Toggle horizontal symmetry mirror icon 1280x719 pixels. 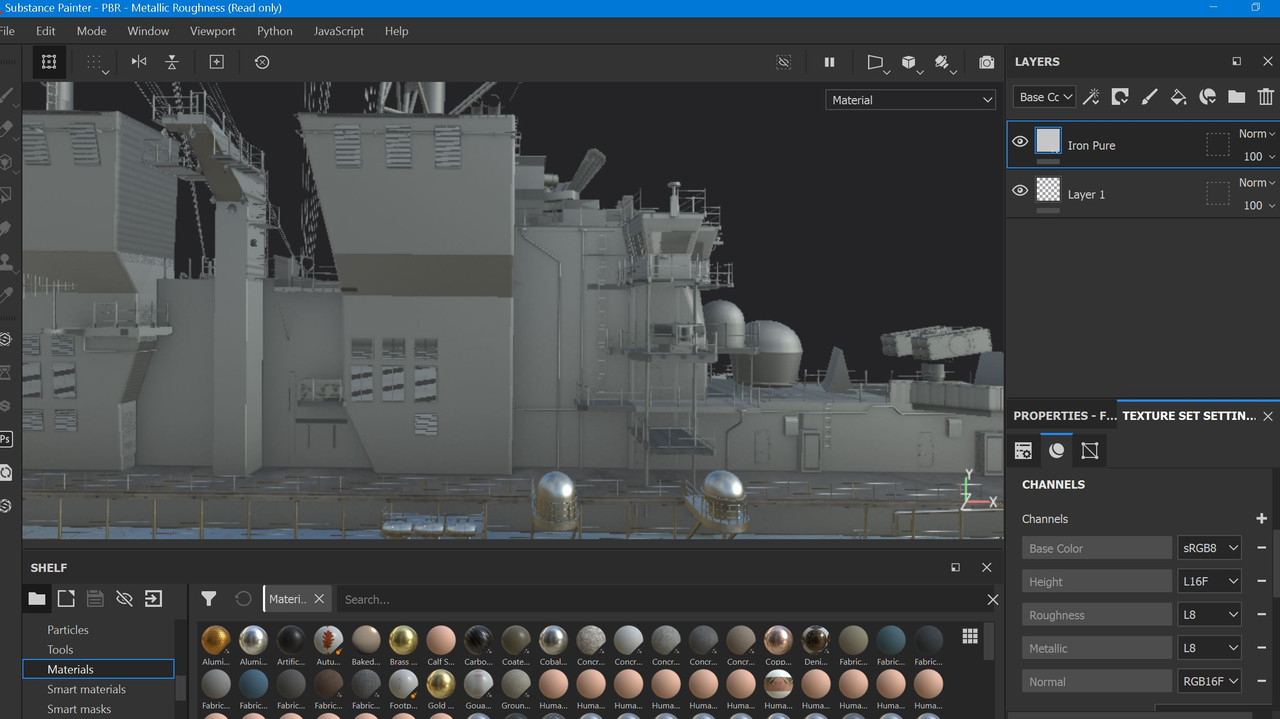139,62
